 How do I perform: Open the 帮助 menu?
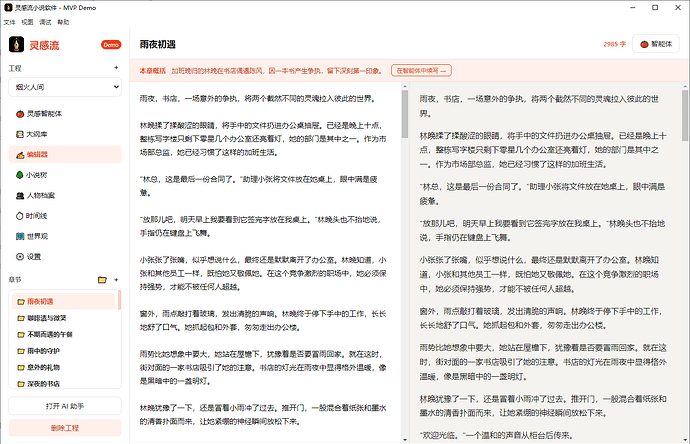[63, 22]
